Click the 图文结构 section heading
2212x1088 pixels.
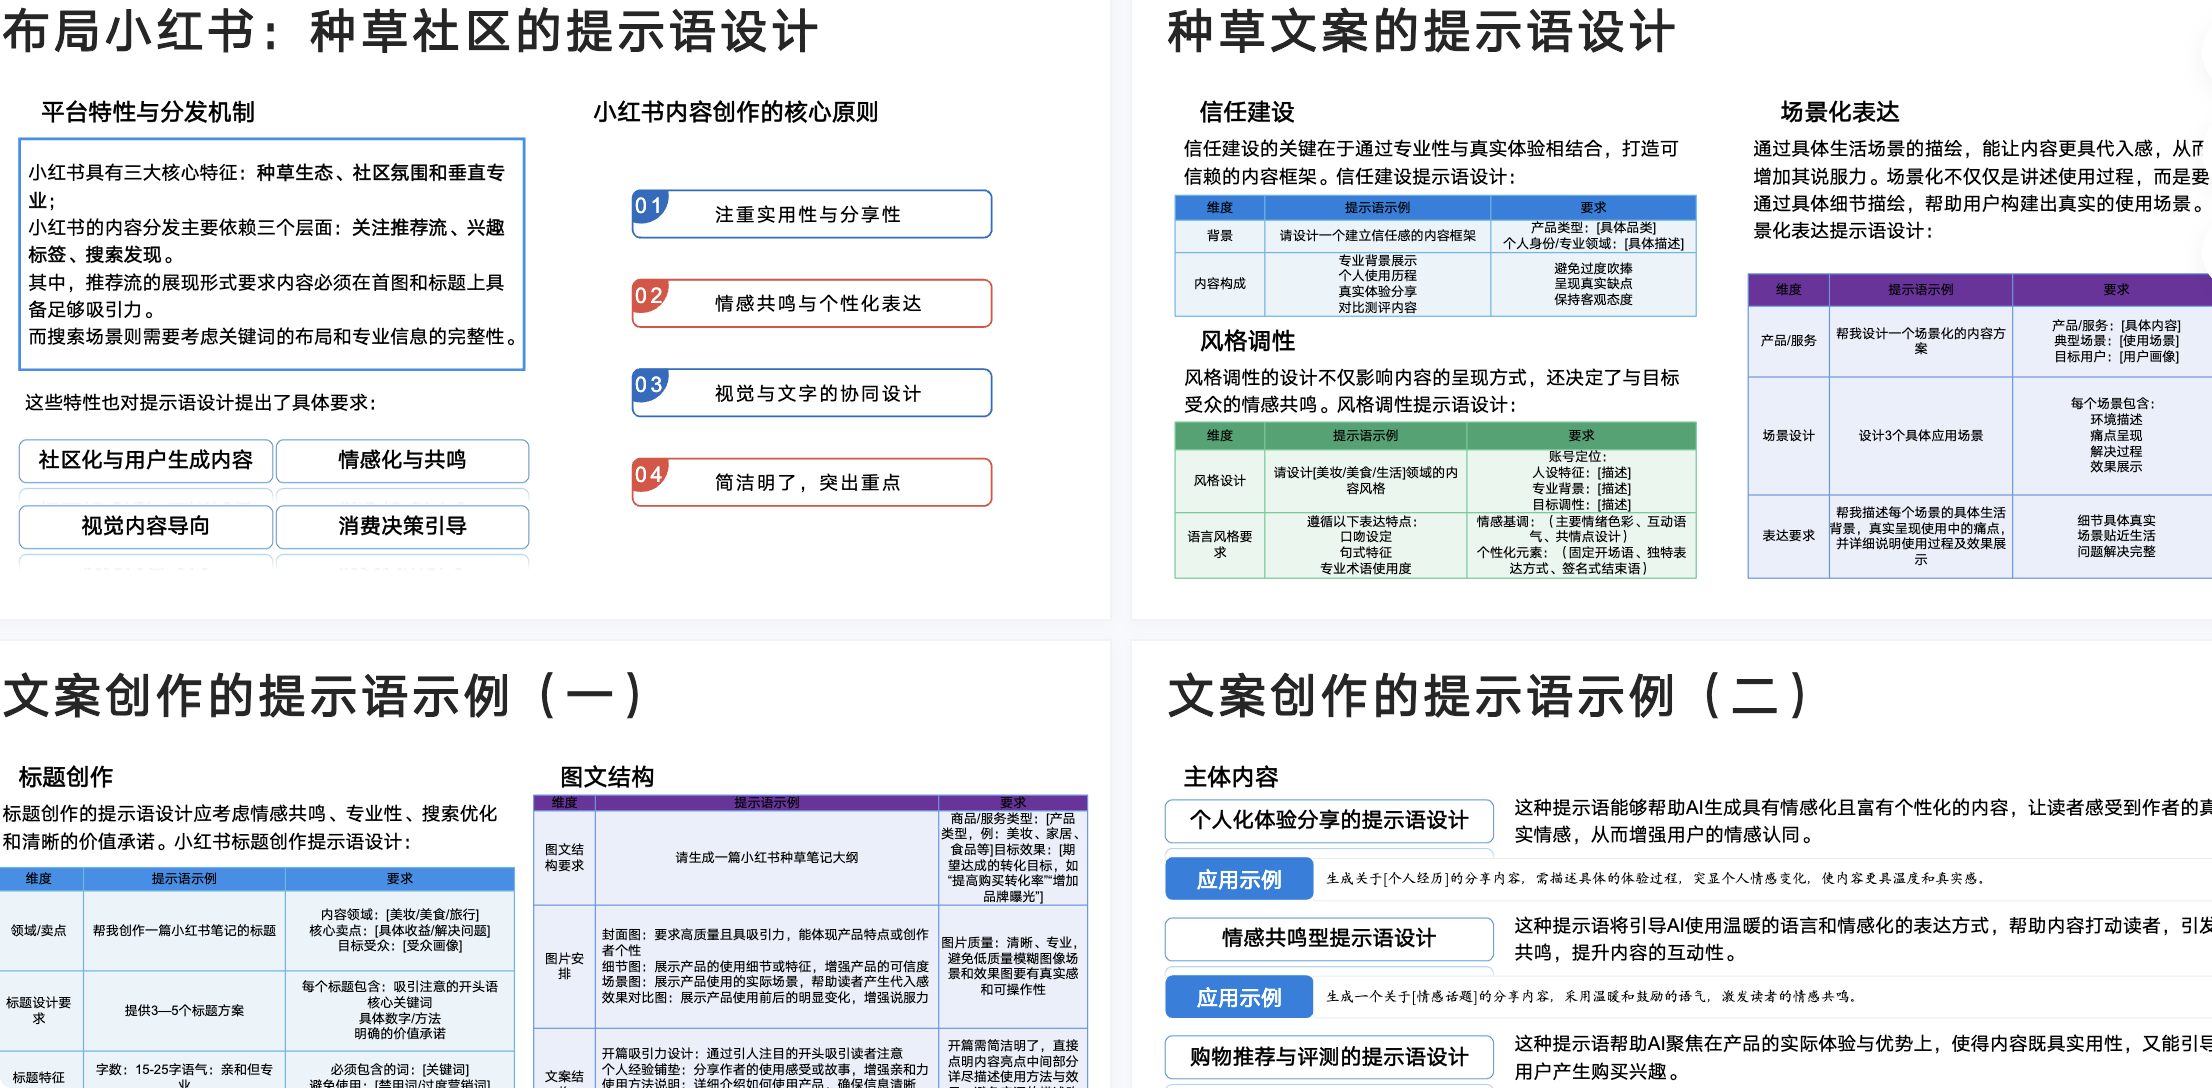[x=605, y=777]
